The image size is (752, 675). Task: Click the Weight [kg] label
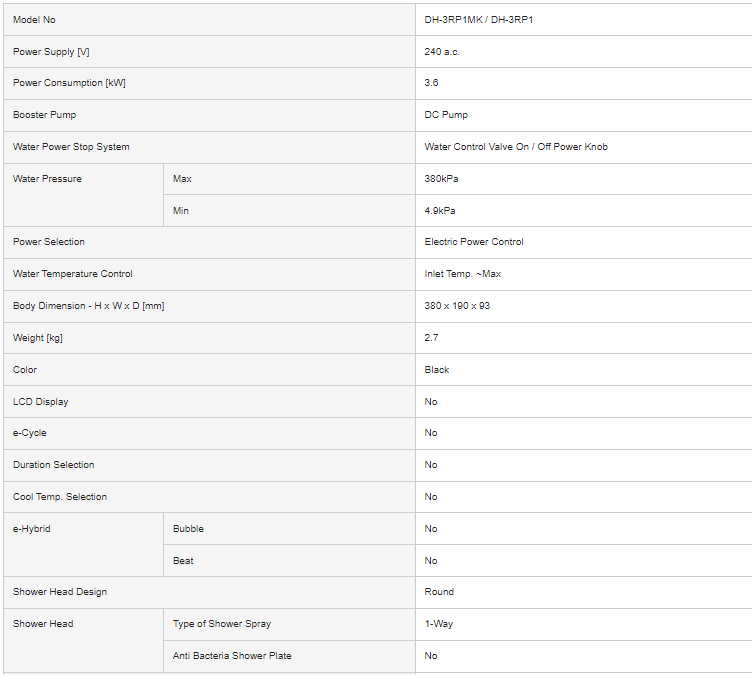(36, 338)
